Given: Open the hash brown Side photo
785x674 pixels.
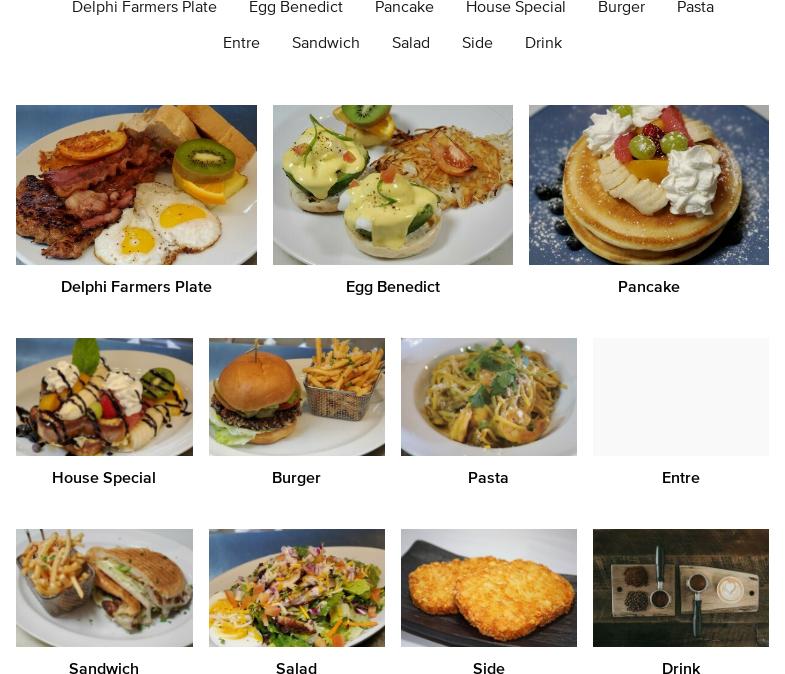Looking at the screenshot, I should (x=489, y=588).
